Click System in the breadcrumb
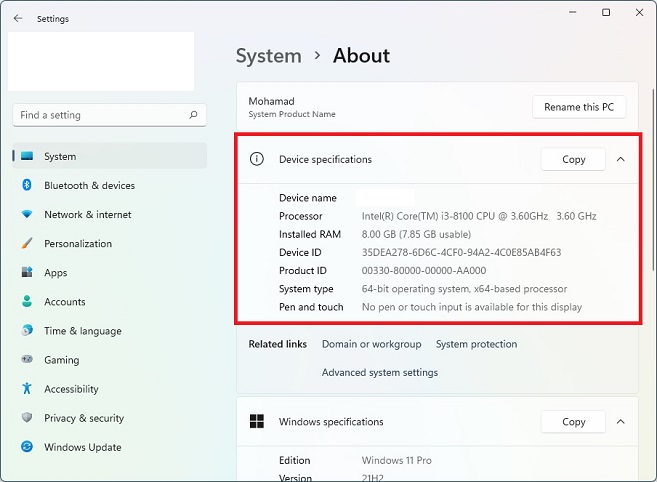This screenshot has height=482, width=657. coord(269,56)
